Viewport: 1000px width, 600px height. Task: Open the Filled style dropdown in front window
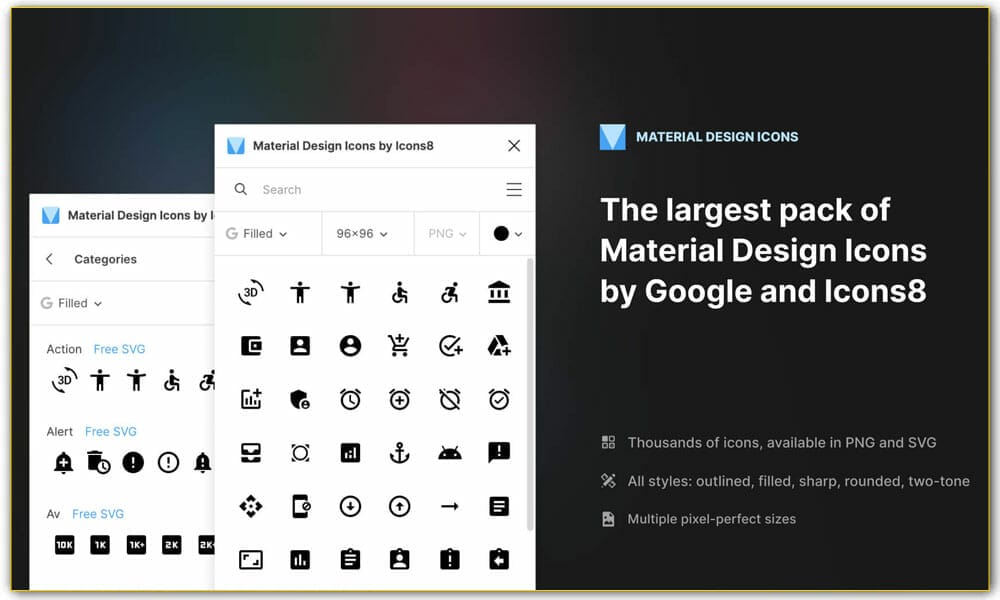257,234
